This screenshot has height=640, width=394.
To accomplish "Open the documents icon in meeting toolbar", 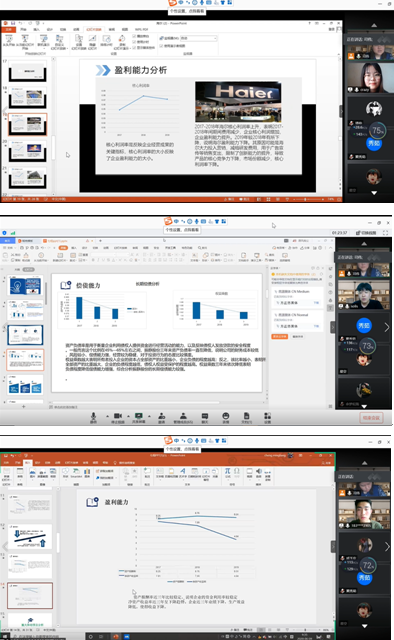I will pyautogui.click(x=247, y=416).
